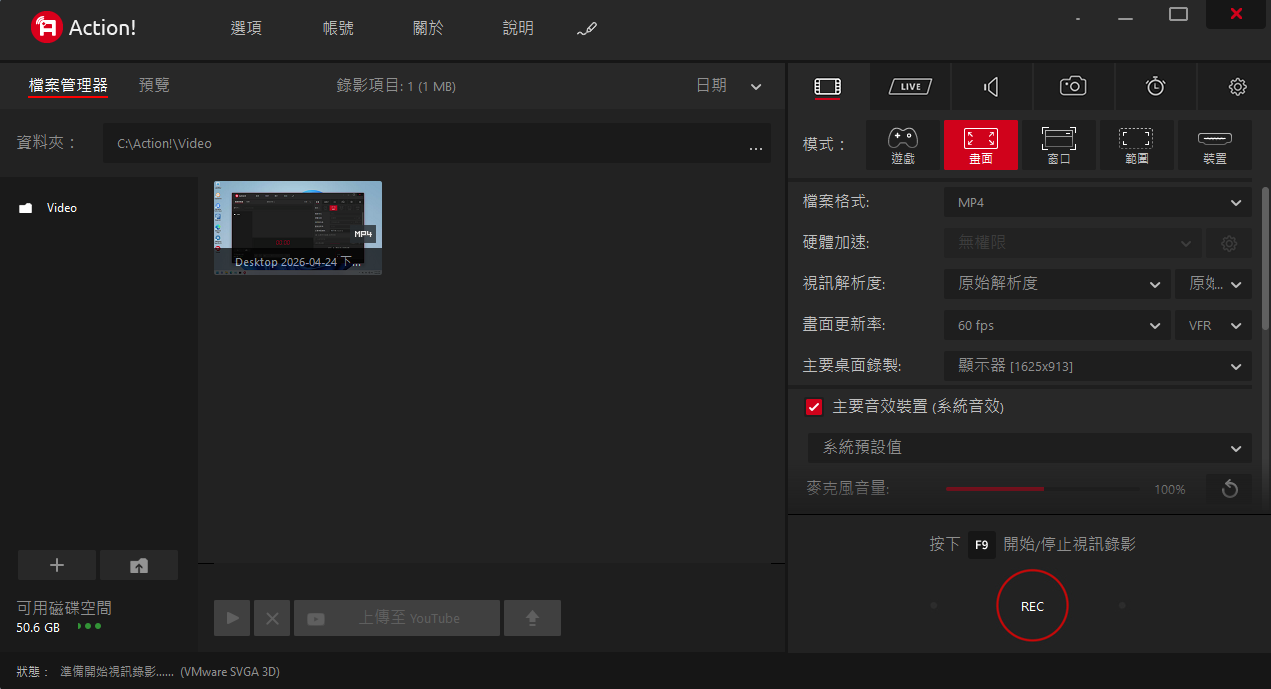The width and height of the screenshot is (1271, 689).
Task: Expand the MP4 file format dropdown
Action: [1097, 202]
